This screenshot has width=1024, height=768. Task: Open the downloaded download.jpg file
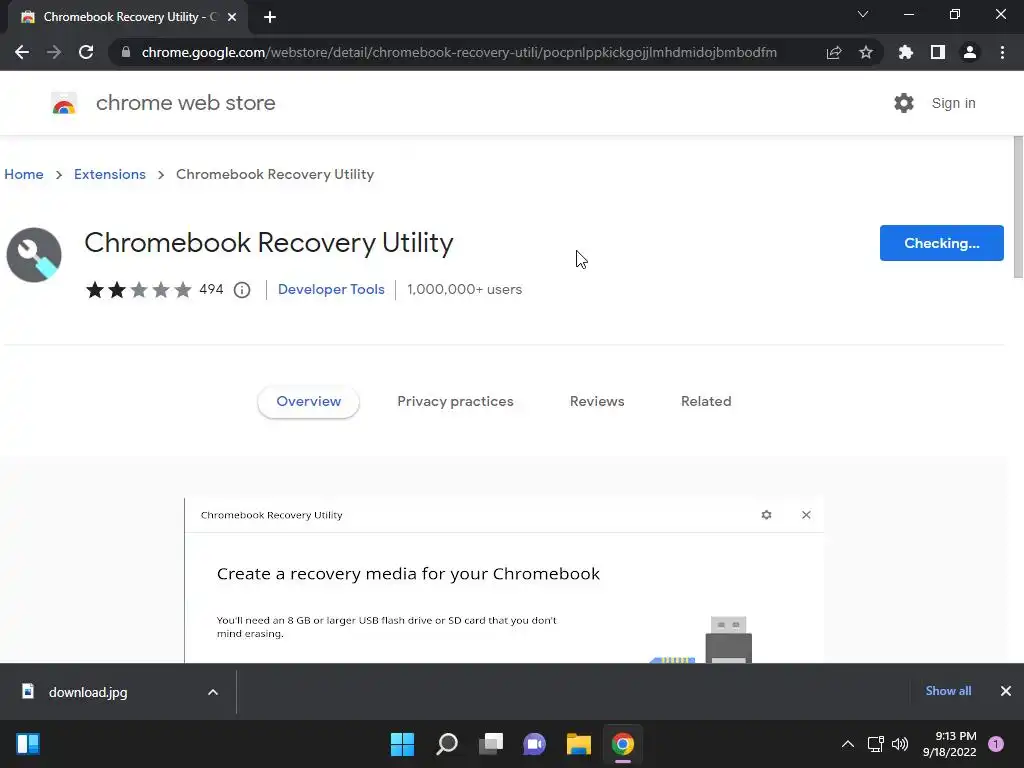tap(88, 692)
